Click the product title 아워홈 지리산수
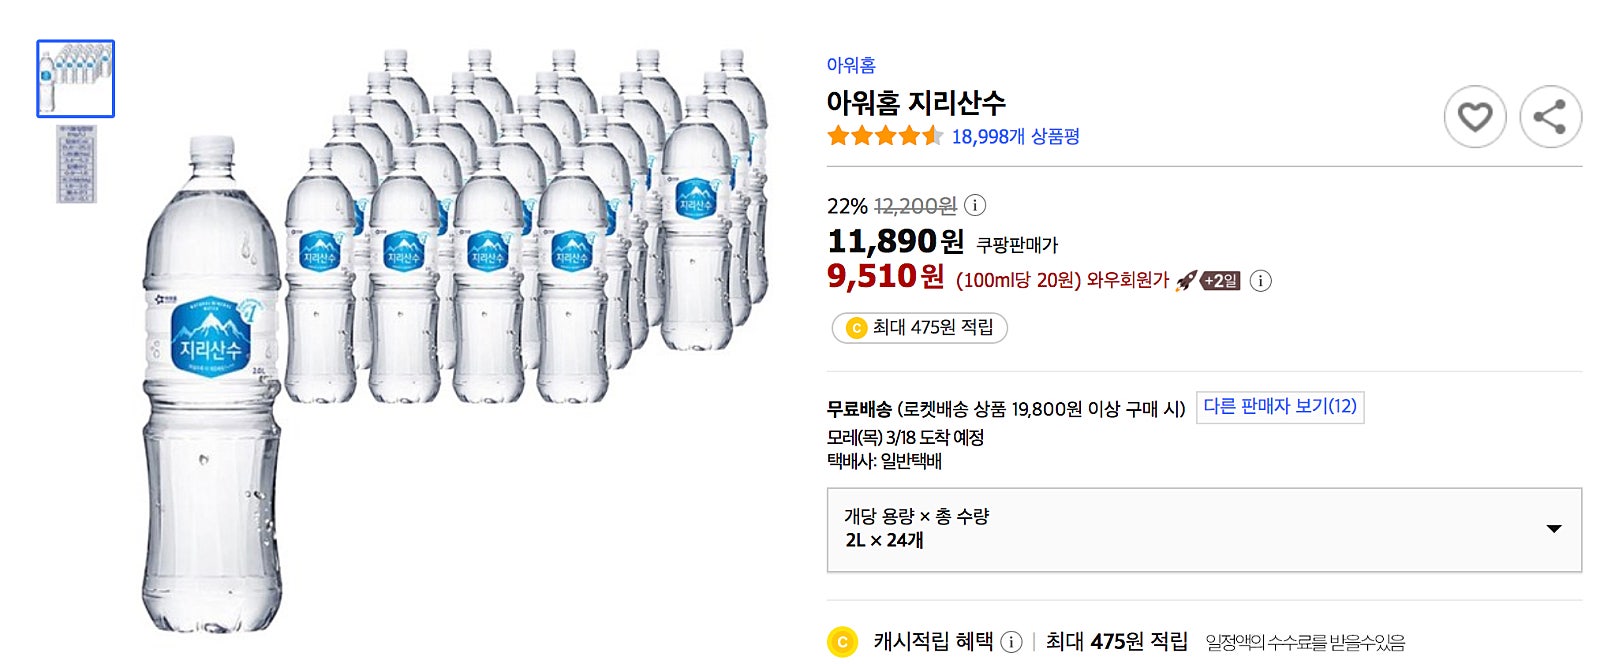Image resolution: width=1600 pixels, height=664 pixels. click(x=915, y=103)
